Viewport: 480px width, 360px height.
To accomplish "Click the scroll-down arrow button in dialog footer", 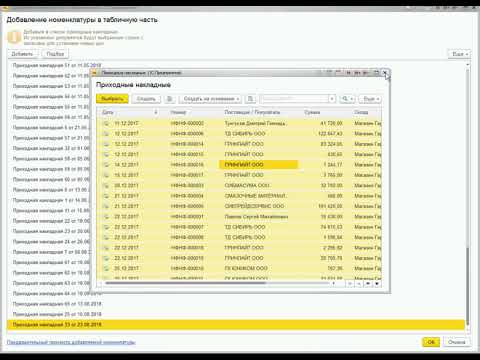I will tap(368, 284).
